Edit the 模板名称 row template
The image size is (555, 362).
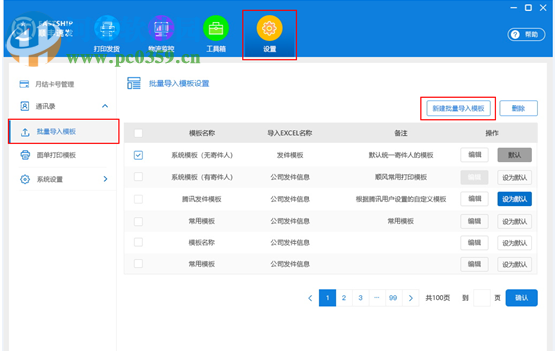point(474,243)
